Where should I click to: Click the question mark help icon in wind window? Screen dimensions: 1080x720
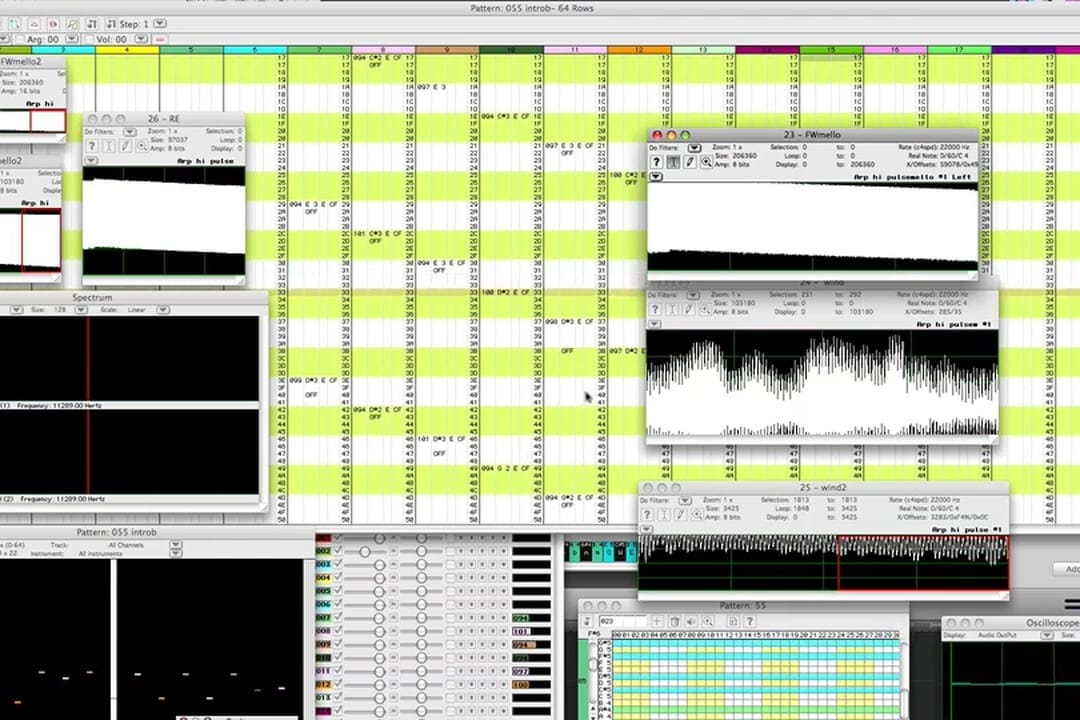click(655, 310)
